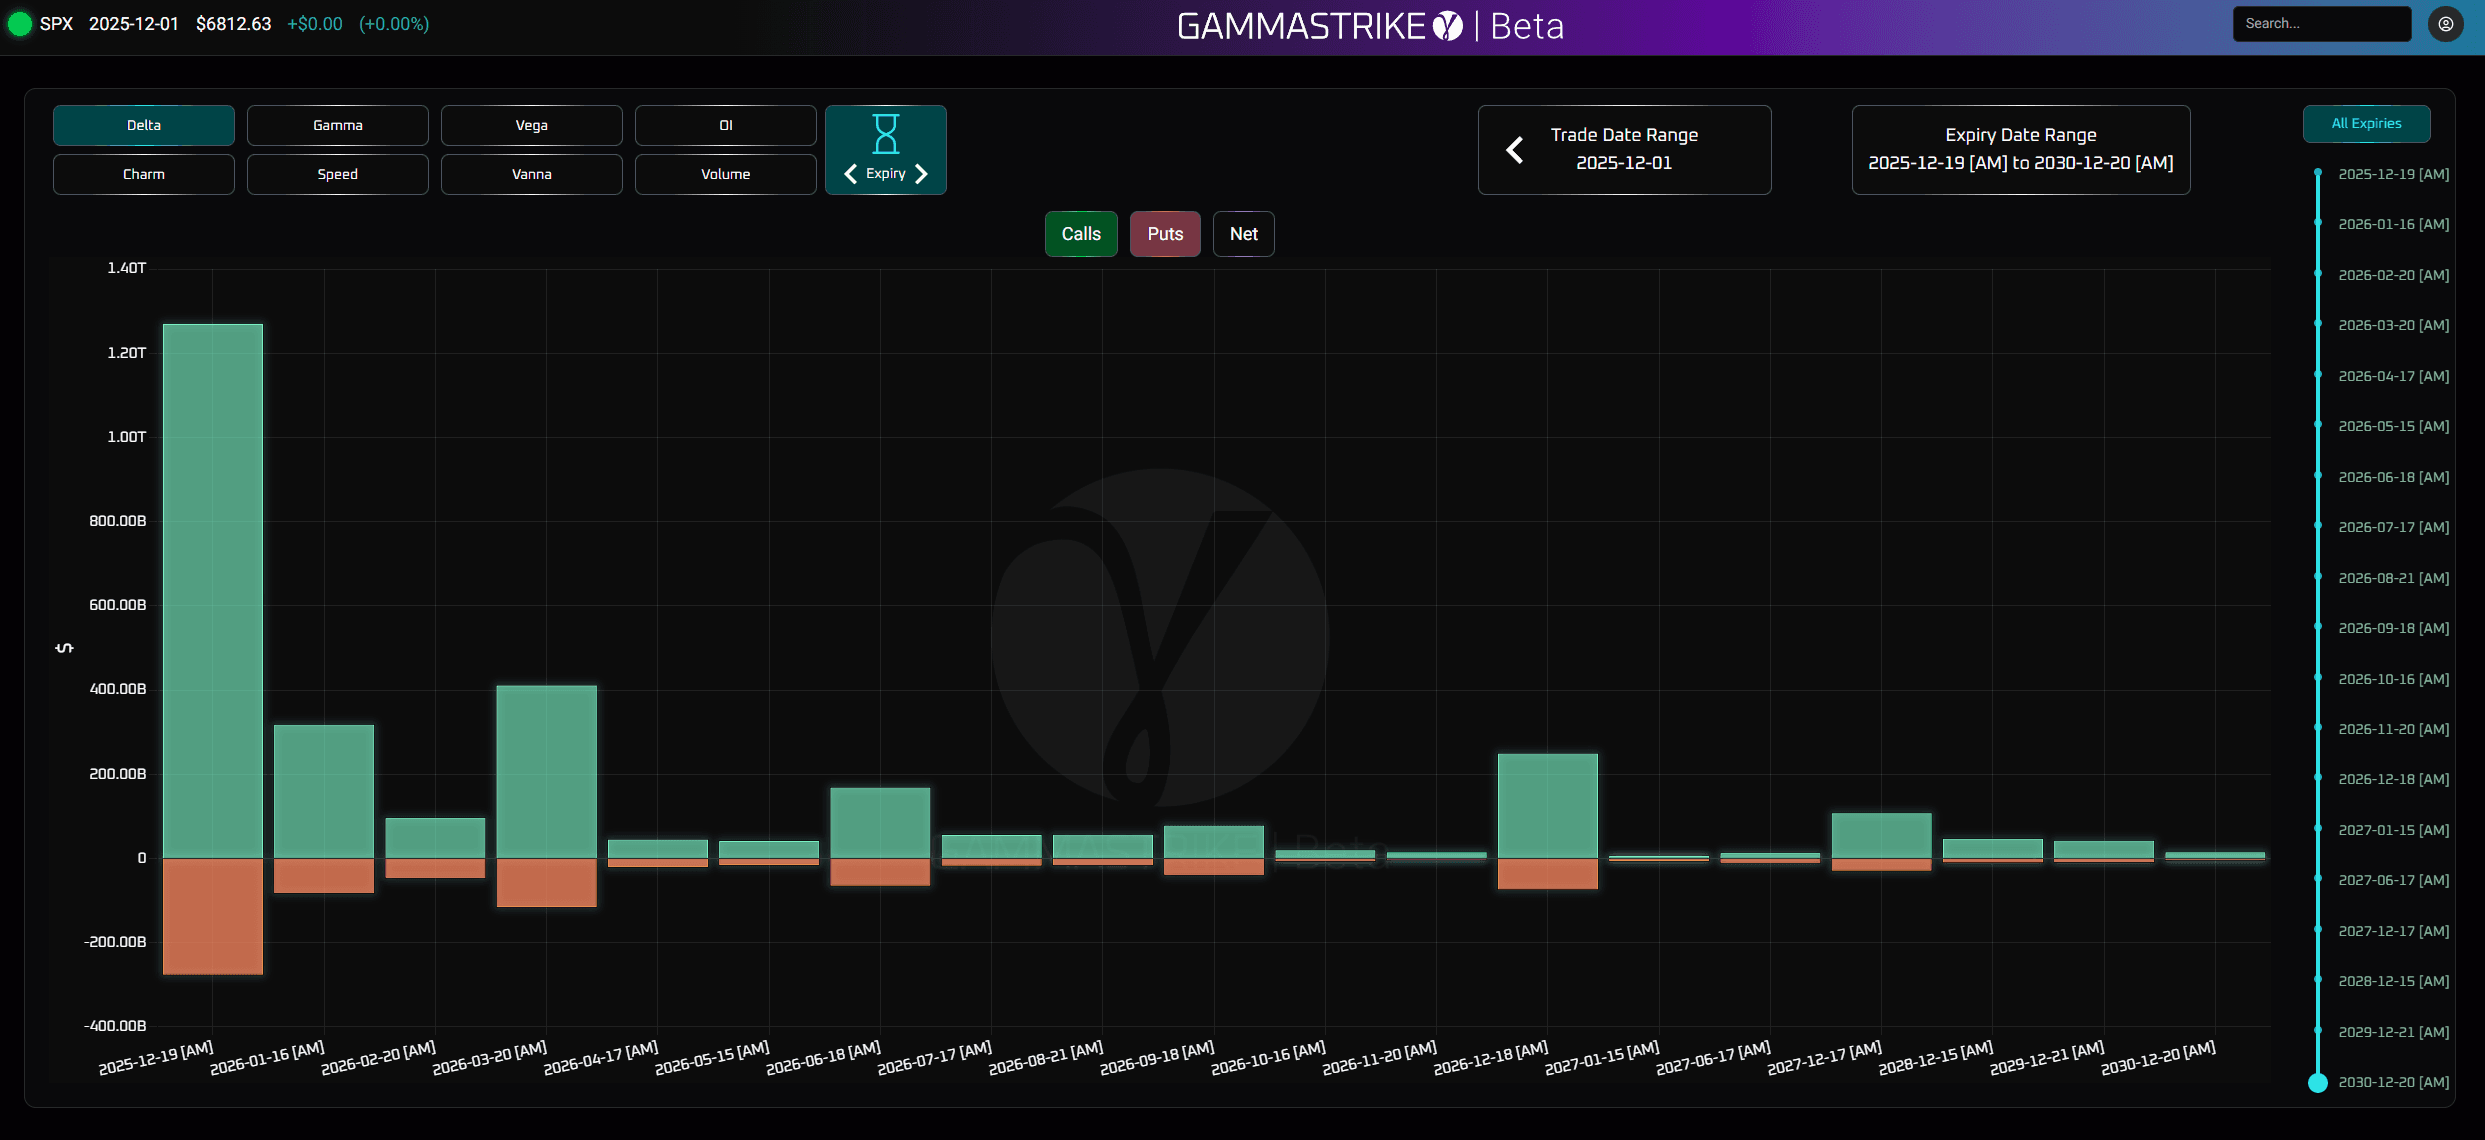
Task: Select the 2030-12-20 timeline endpoint dot
Action: click(x=2317, y=1082)
